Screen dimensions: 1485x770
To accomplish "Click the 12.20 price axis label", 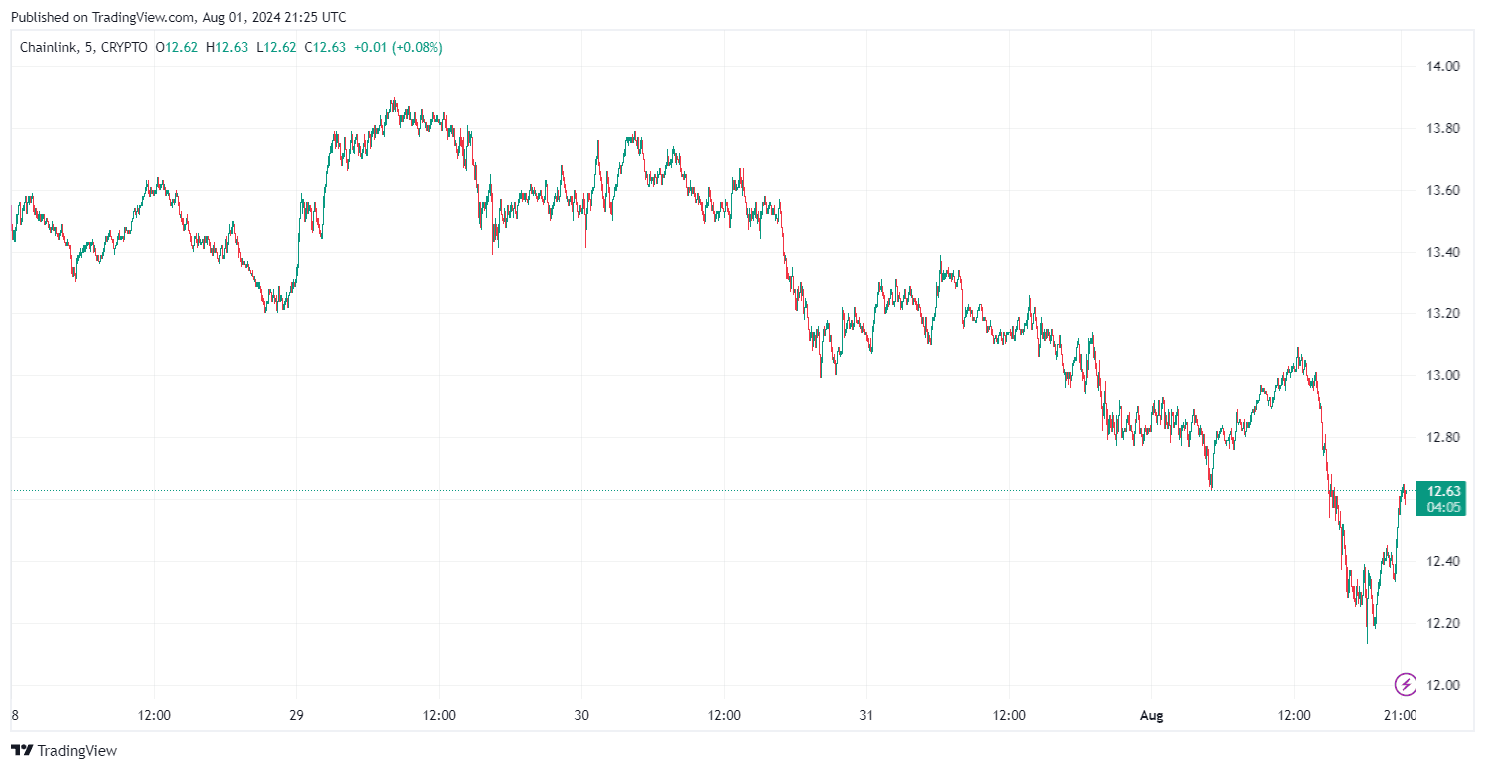I will coord(1444,623).
